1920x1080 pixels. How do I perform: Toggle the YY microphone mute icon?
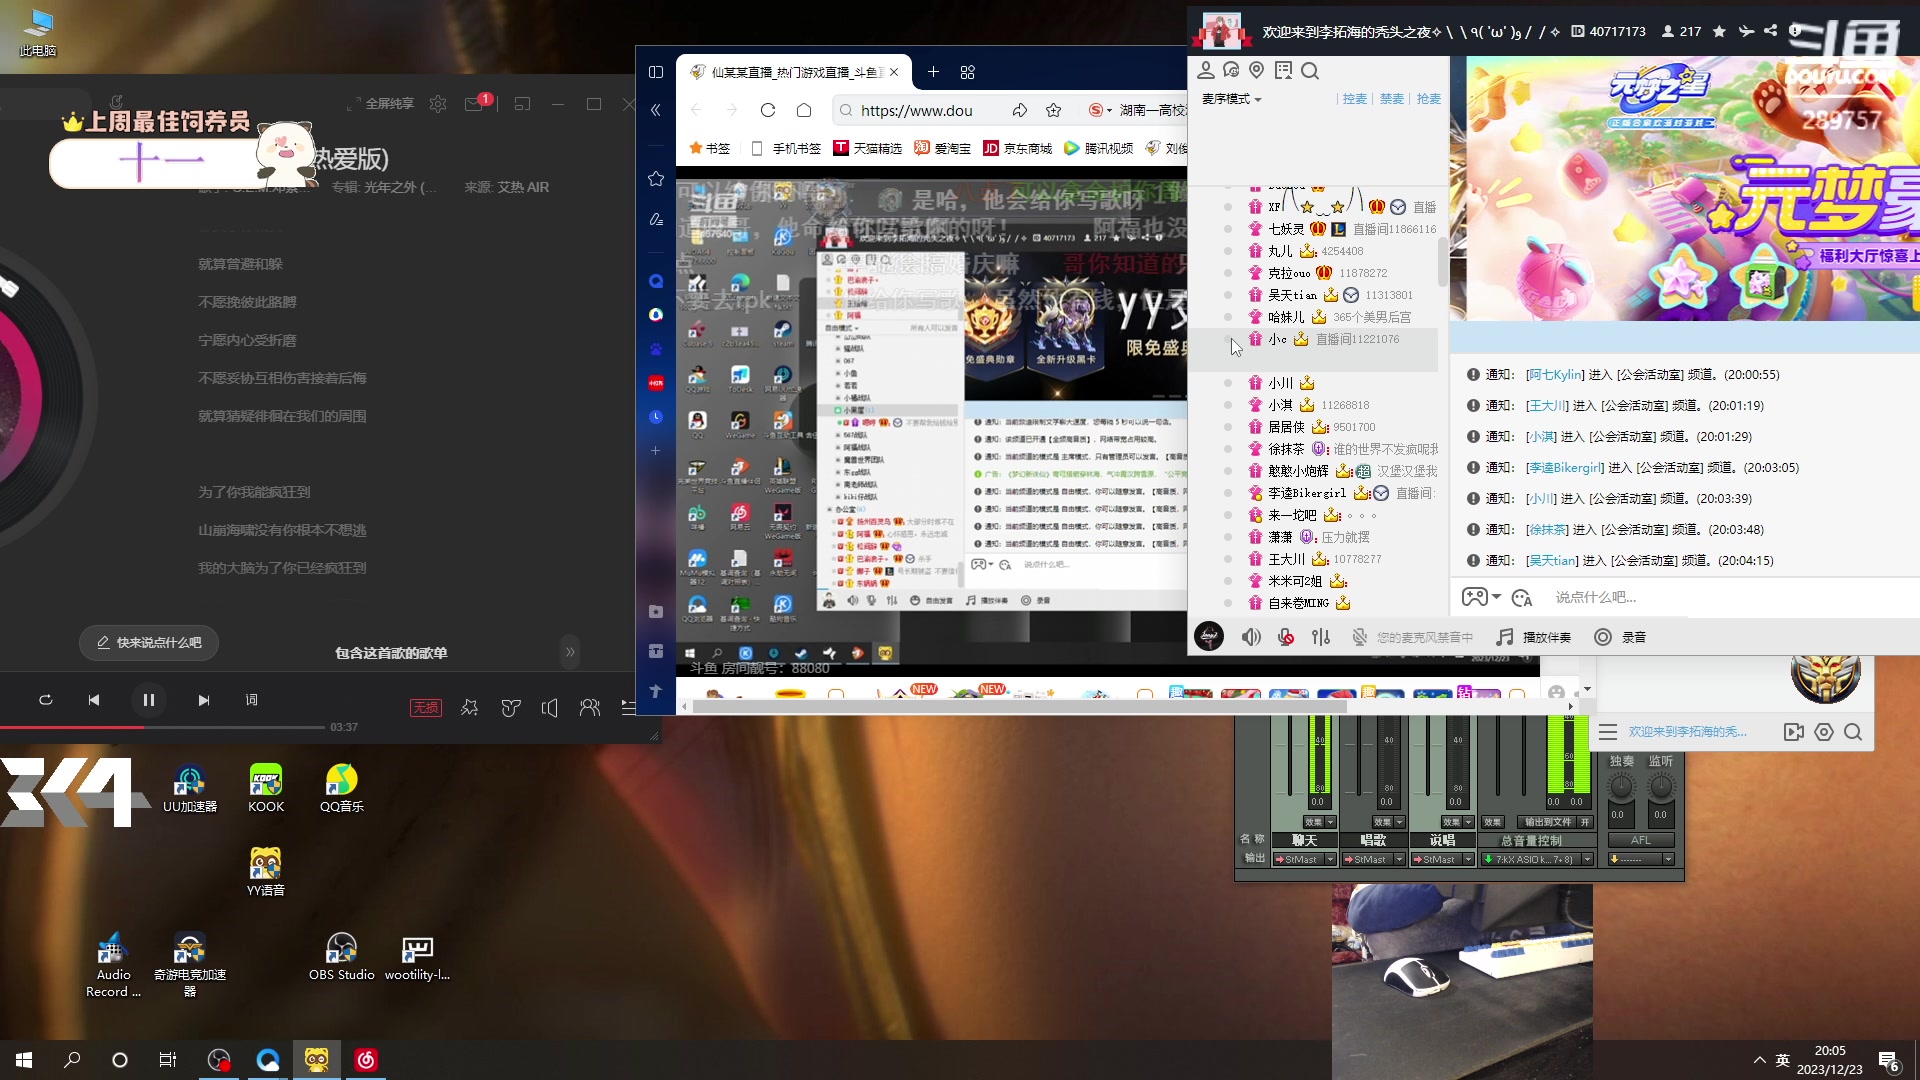1286,637
